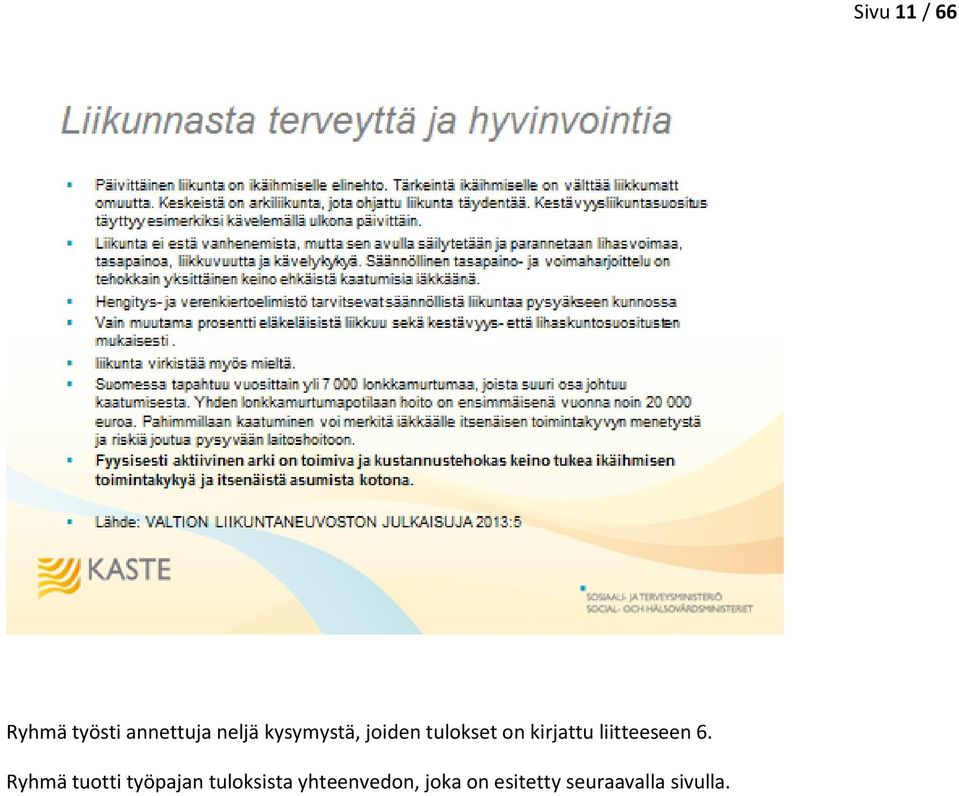Click the 'Sosiaali- ja terveysministeriö' ministry text
This screenshot has width=959, height=796.
(654, 597)
